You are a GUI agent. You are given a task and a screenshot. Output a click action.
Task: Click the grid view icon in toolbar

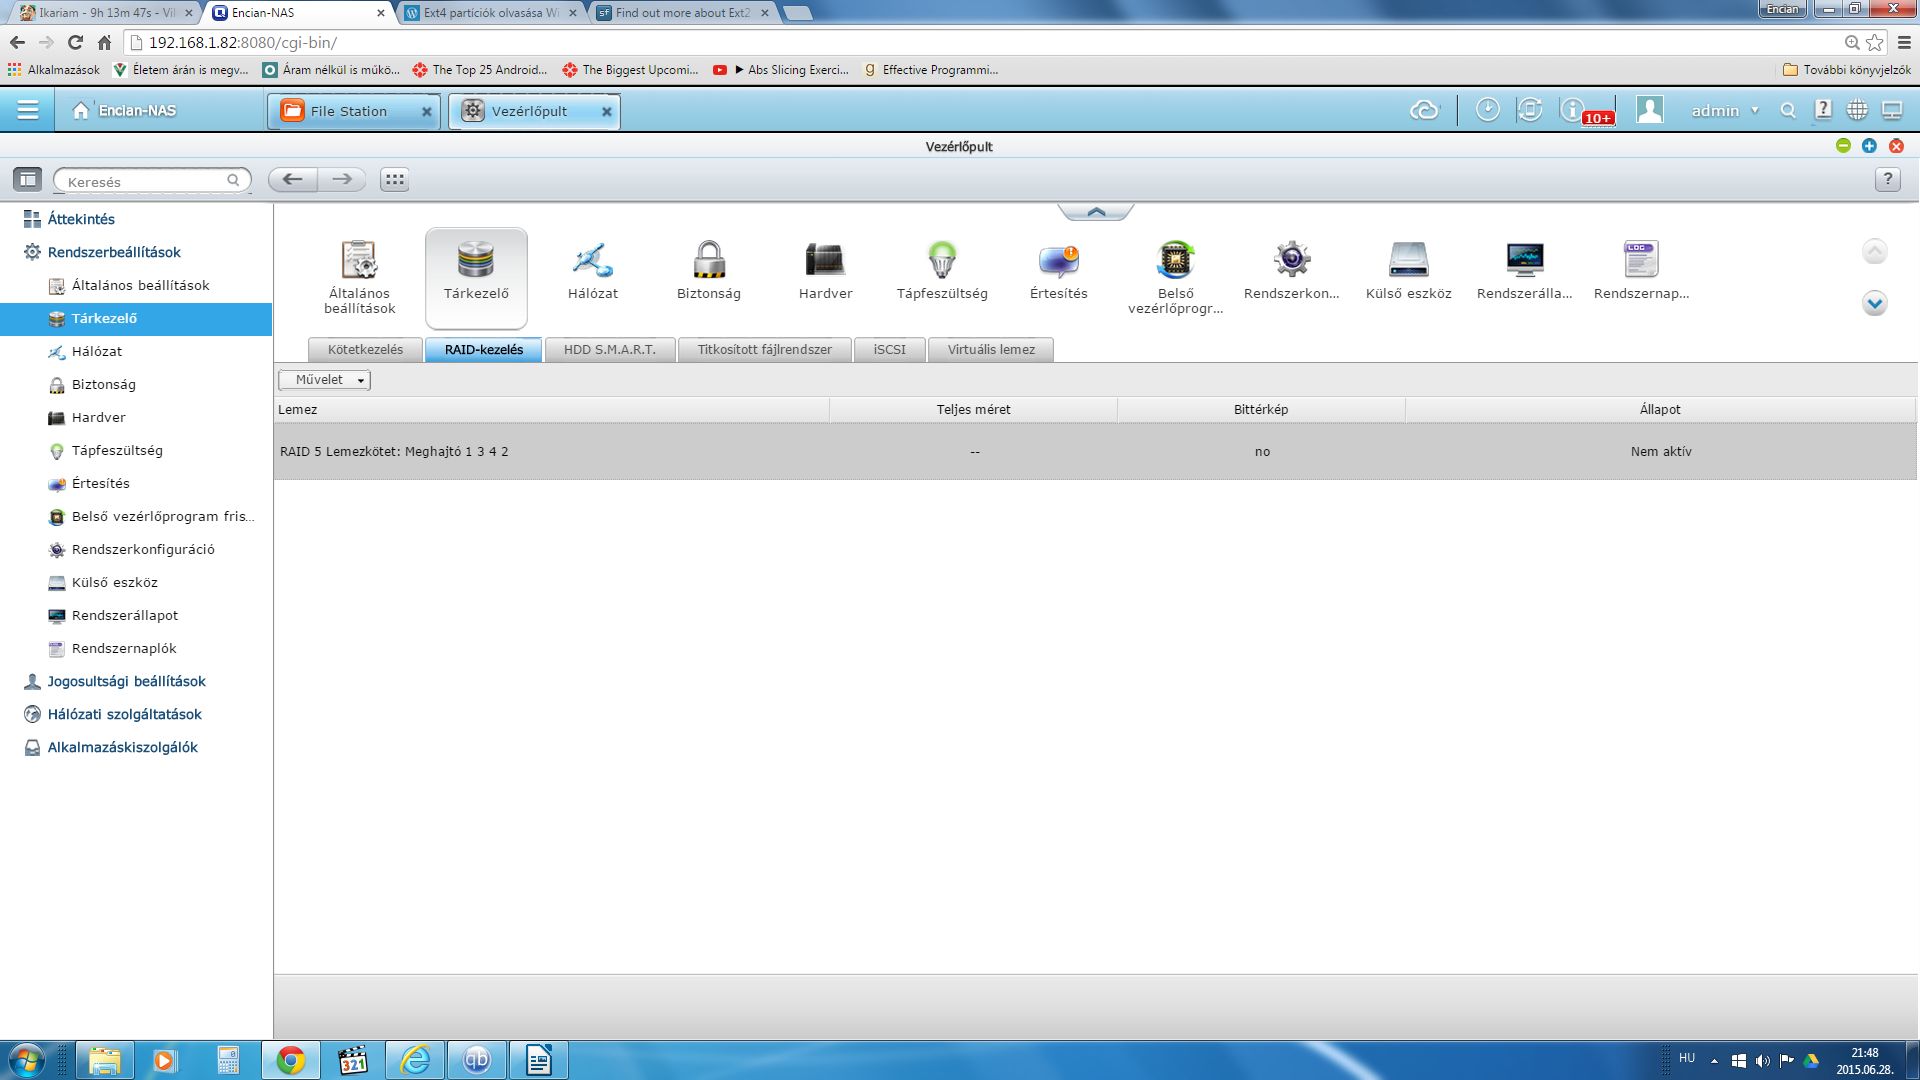[394, 180]
